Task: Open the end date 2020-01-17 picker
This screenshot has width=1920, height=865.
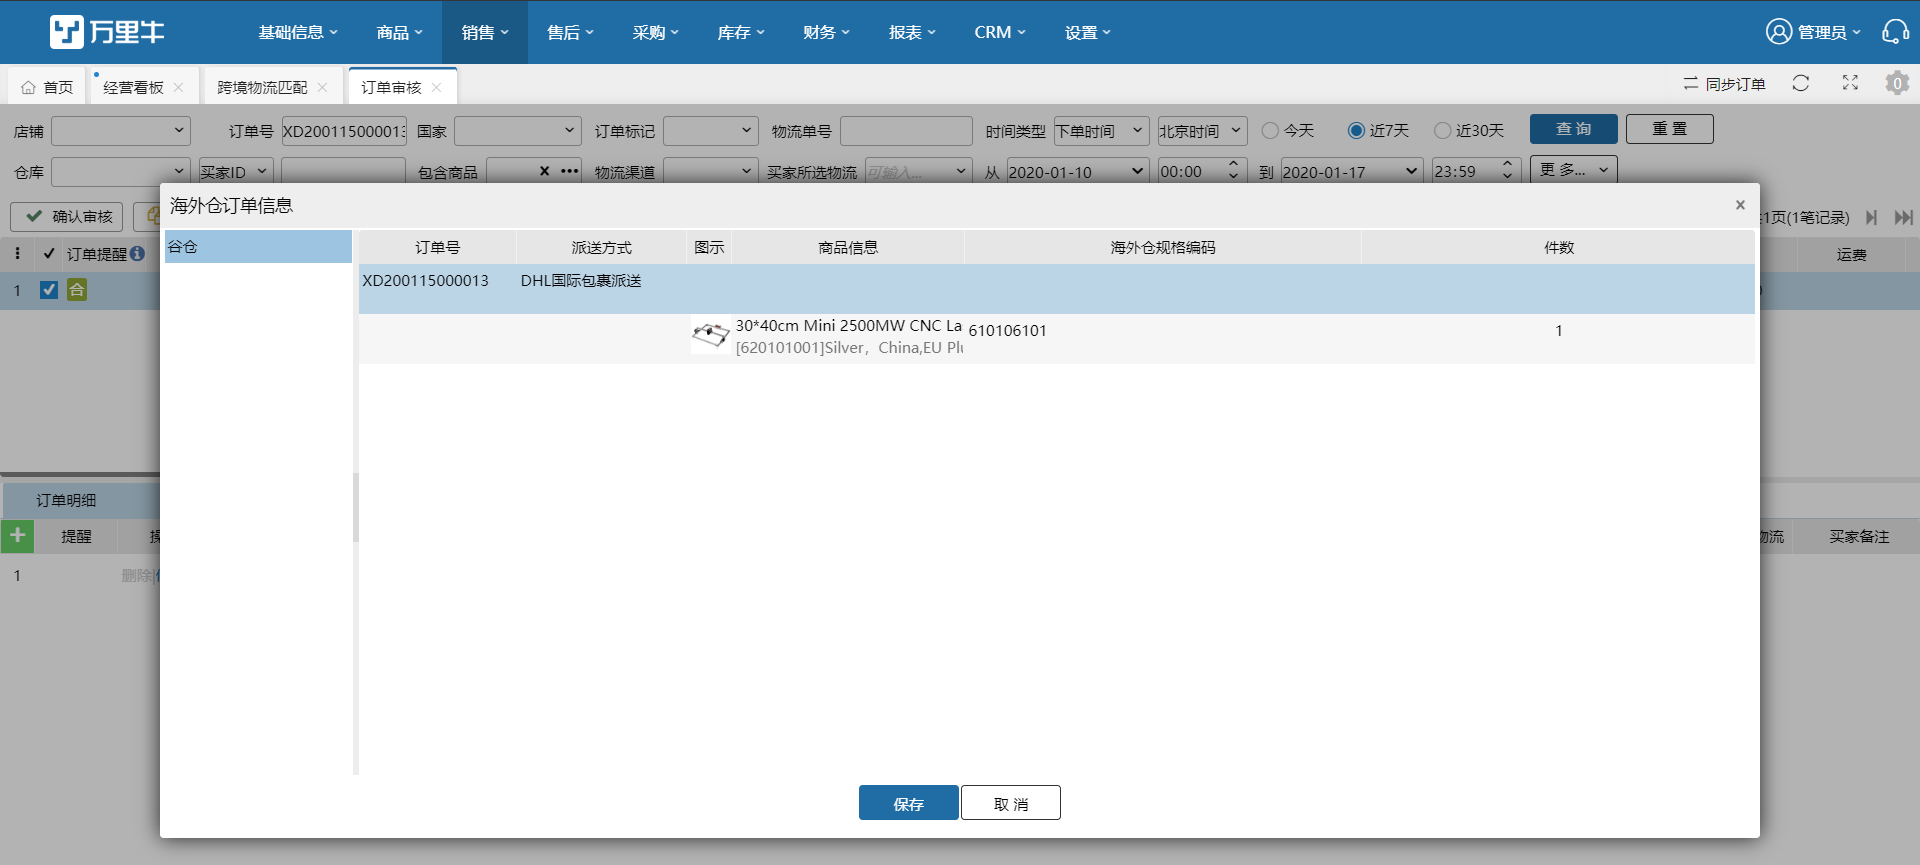Action: 1351,172
